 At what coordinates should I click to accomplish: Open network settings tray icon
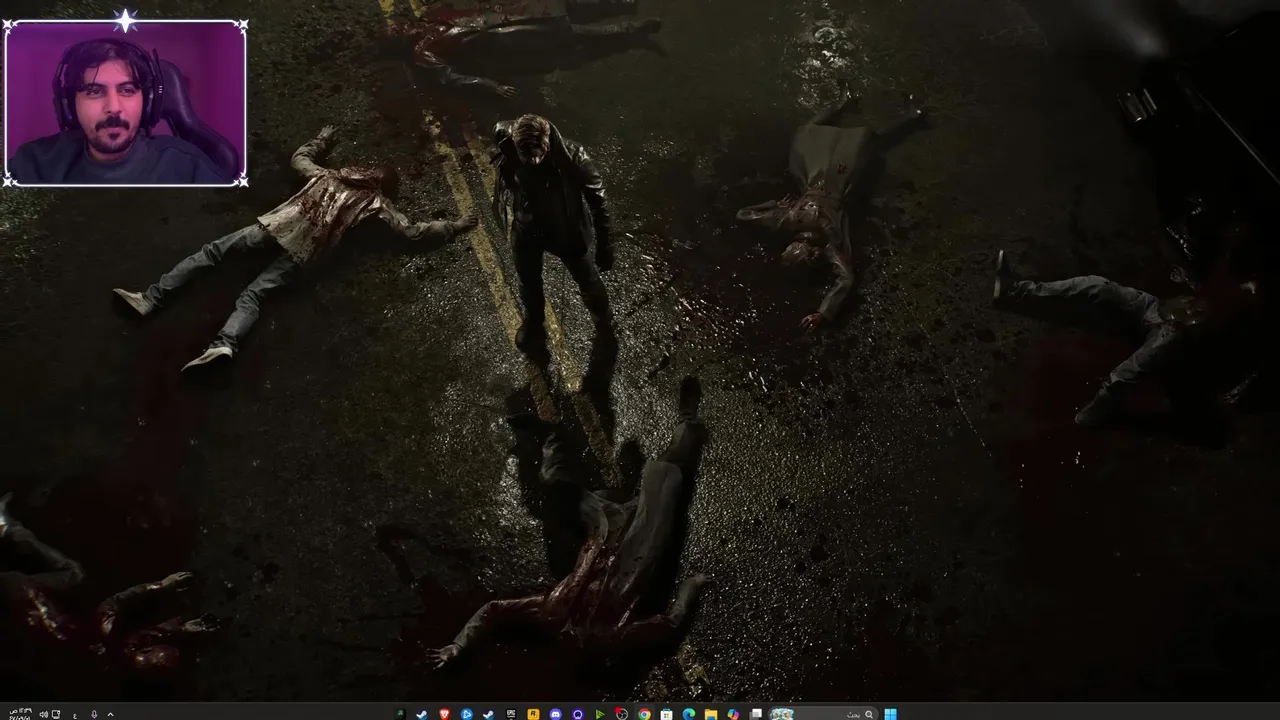pos(56,714)
